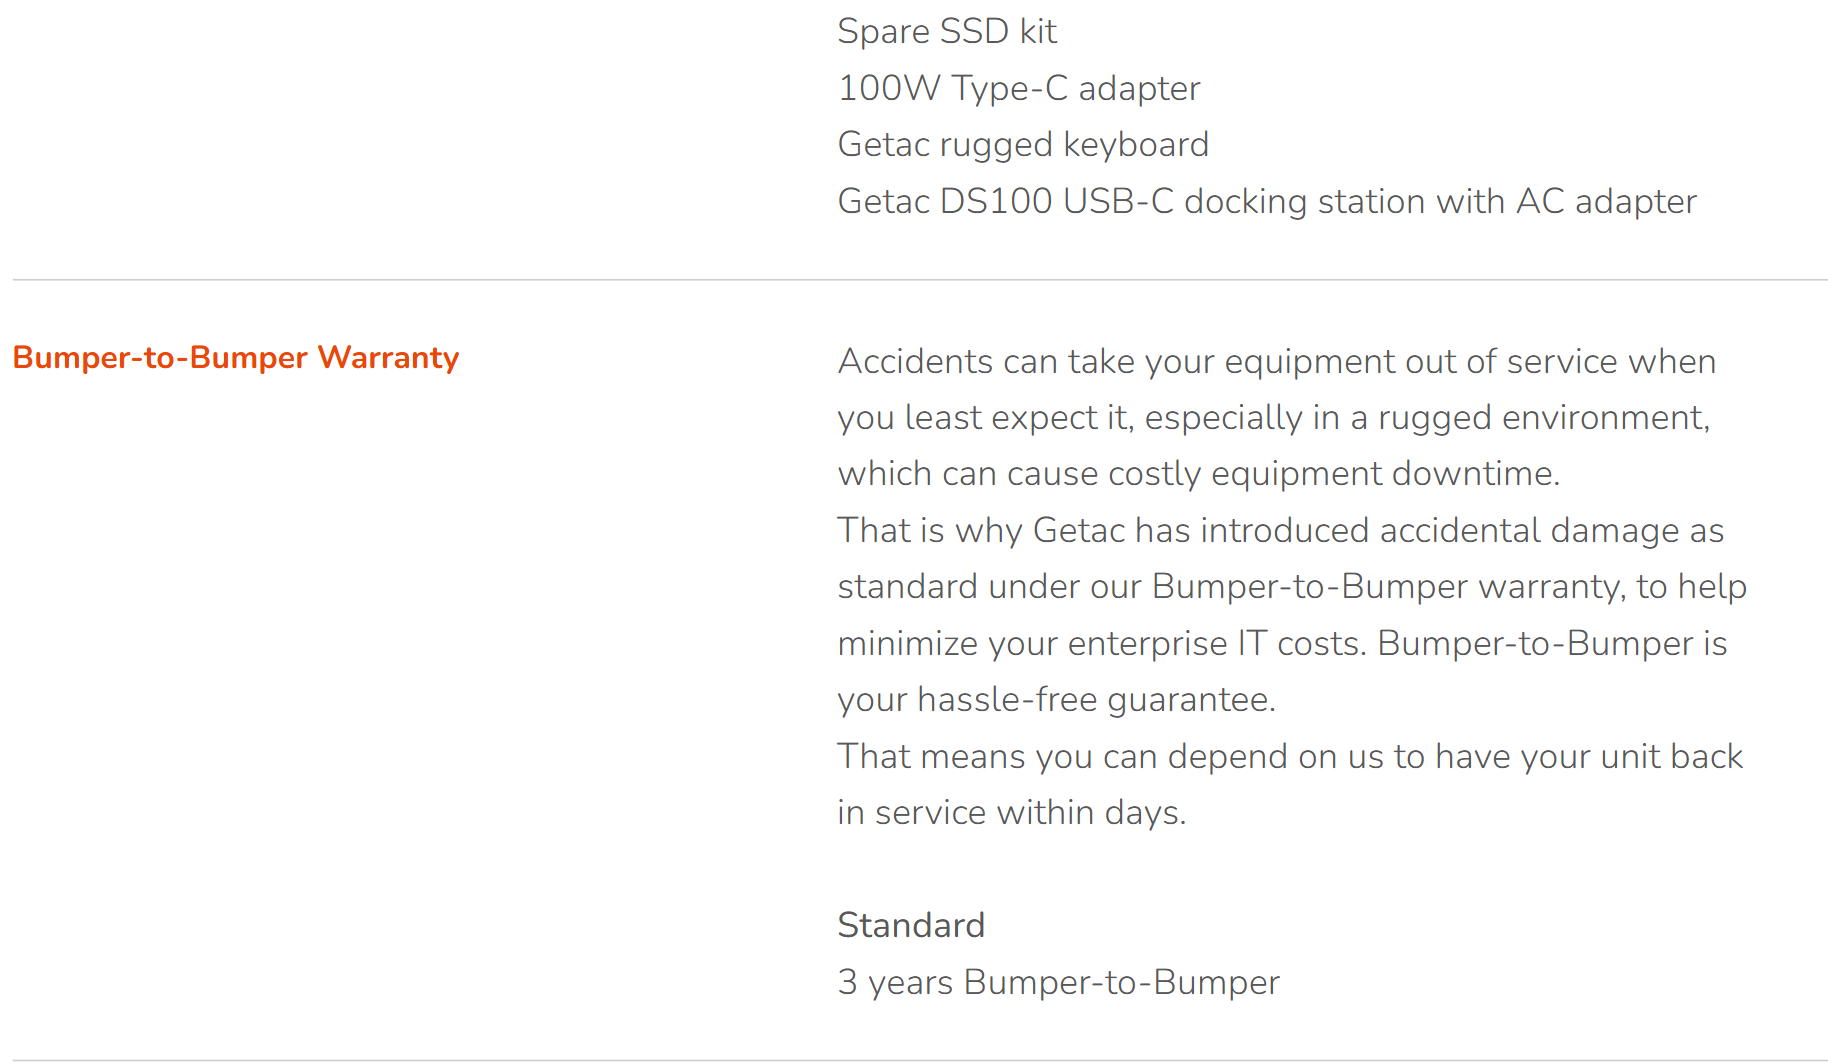Click the Bumper-to-Bumper Warranty heading

[x=236, y=357]
